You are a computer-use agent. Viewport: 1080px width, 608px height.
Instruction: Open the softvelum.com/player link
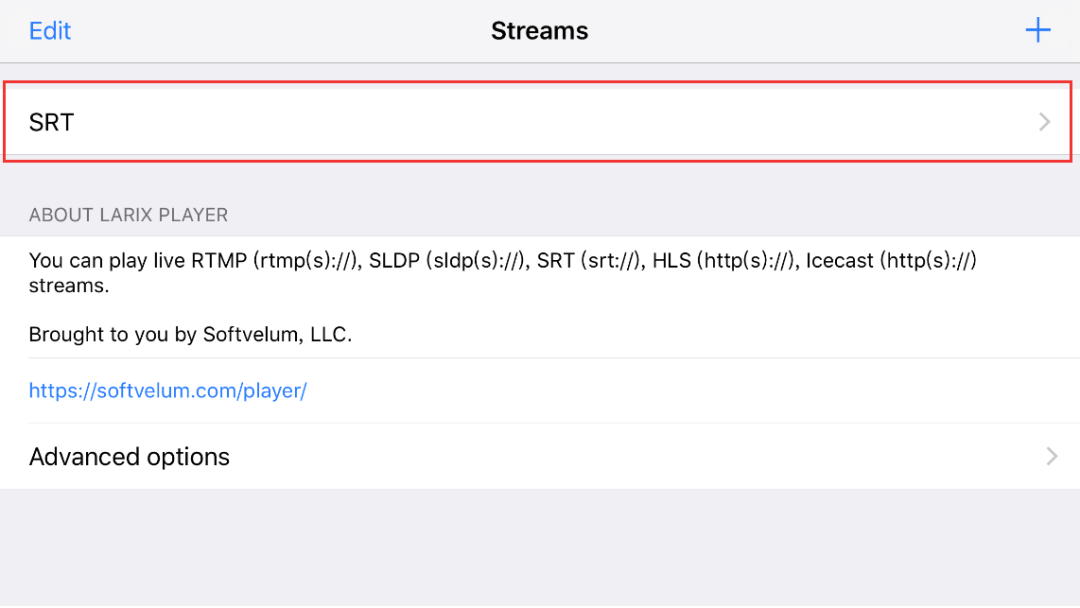point(168,391)
